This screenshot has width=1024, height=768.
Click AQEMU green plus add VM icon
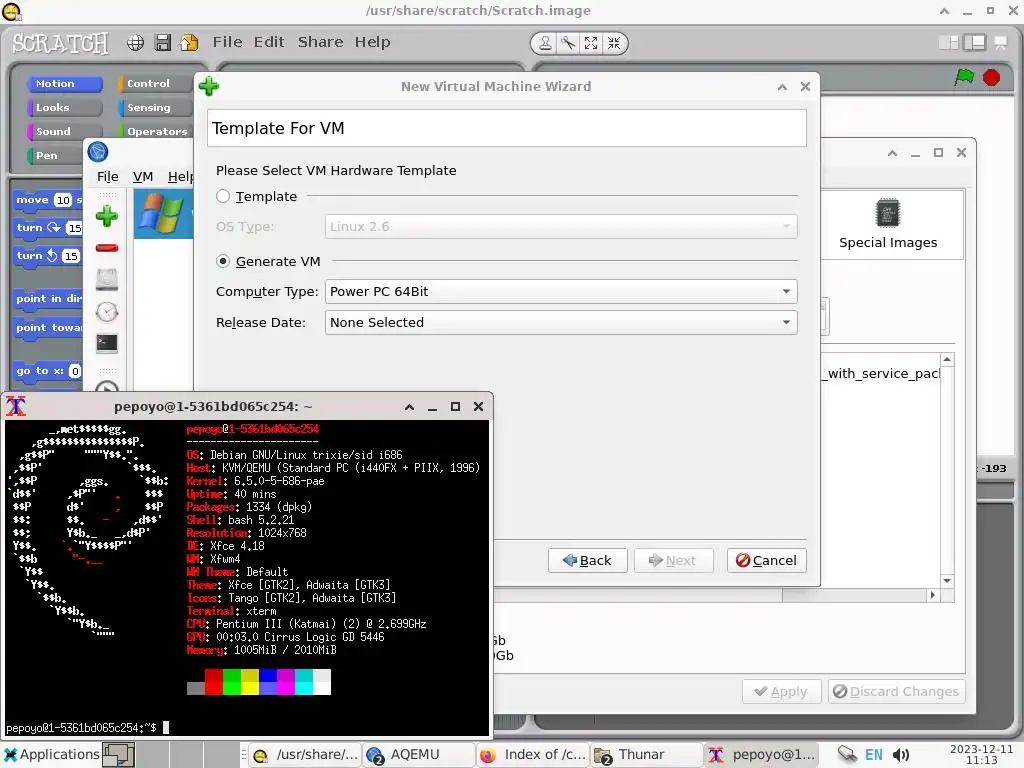click(107, 216)
